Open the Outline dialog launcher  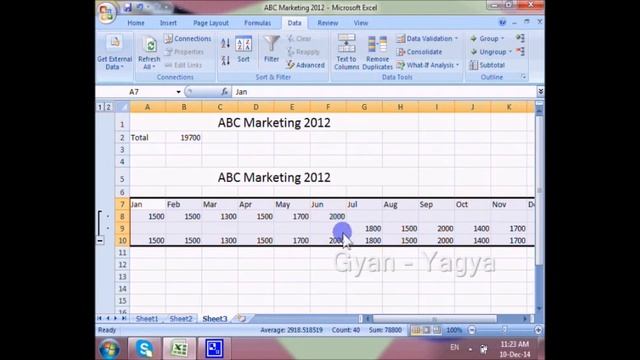point(523,77)
